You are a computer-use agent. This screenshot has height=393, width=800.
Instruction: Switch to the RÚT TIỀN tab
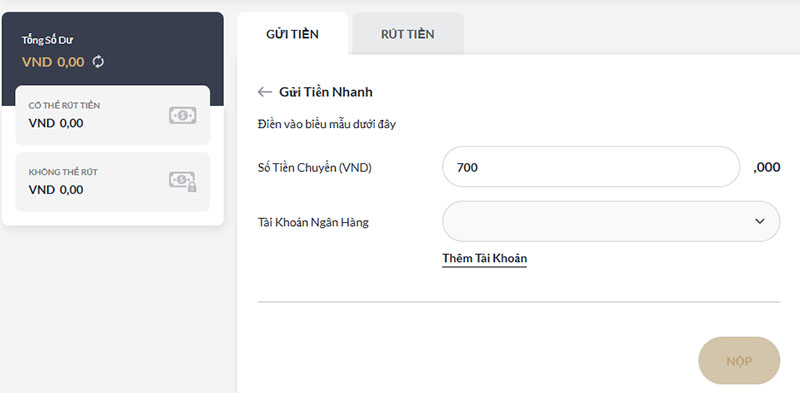point(408,34)
